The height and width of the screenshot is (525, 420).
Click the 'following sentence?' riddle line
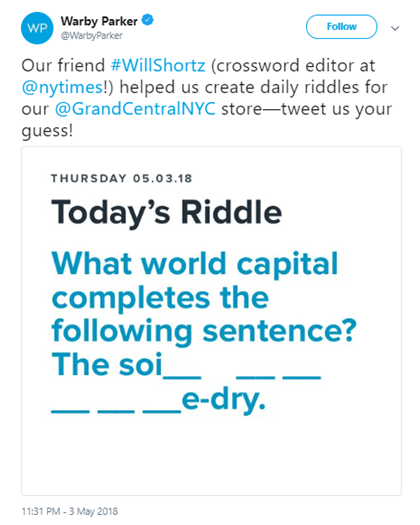coord(204,331)
